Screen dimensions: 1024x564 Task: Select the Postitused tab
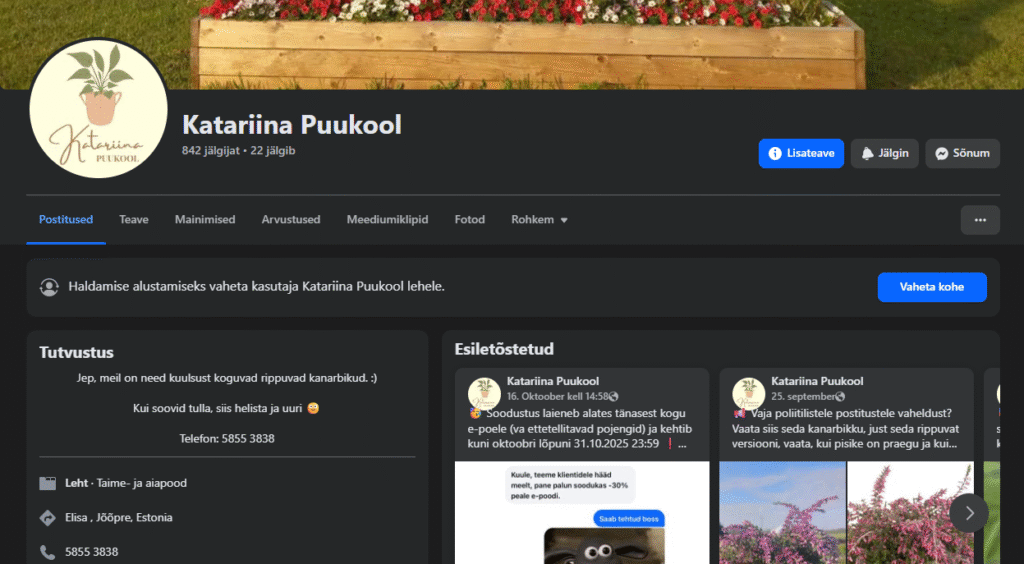[x=66, y=220]
